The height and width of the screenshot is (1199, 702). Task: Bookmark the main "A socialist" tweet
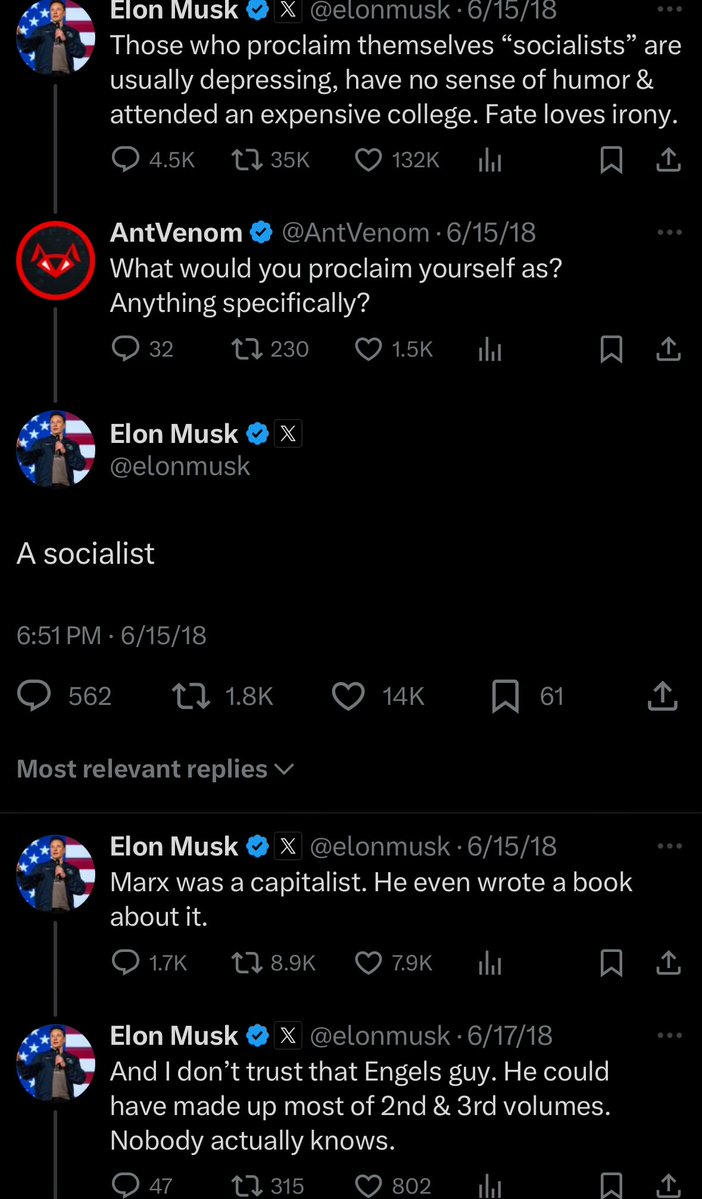pyautogui.click(x=506, y=696)
